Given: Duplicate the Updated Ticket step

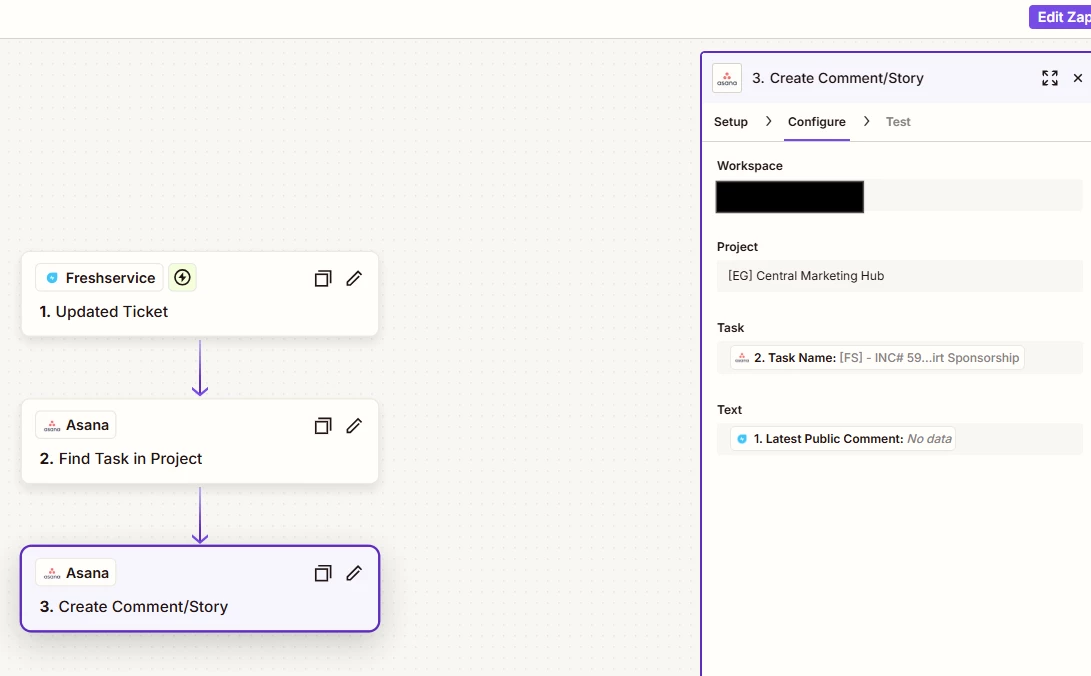Looking at the screenshot, I should [x=323, y=278].
